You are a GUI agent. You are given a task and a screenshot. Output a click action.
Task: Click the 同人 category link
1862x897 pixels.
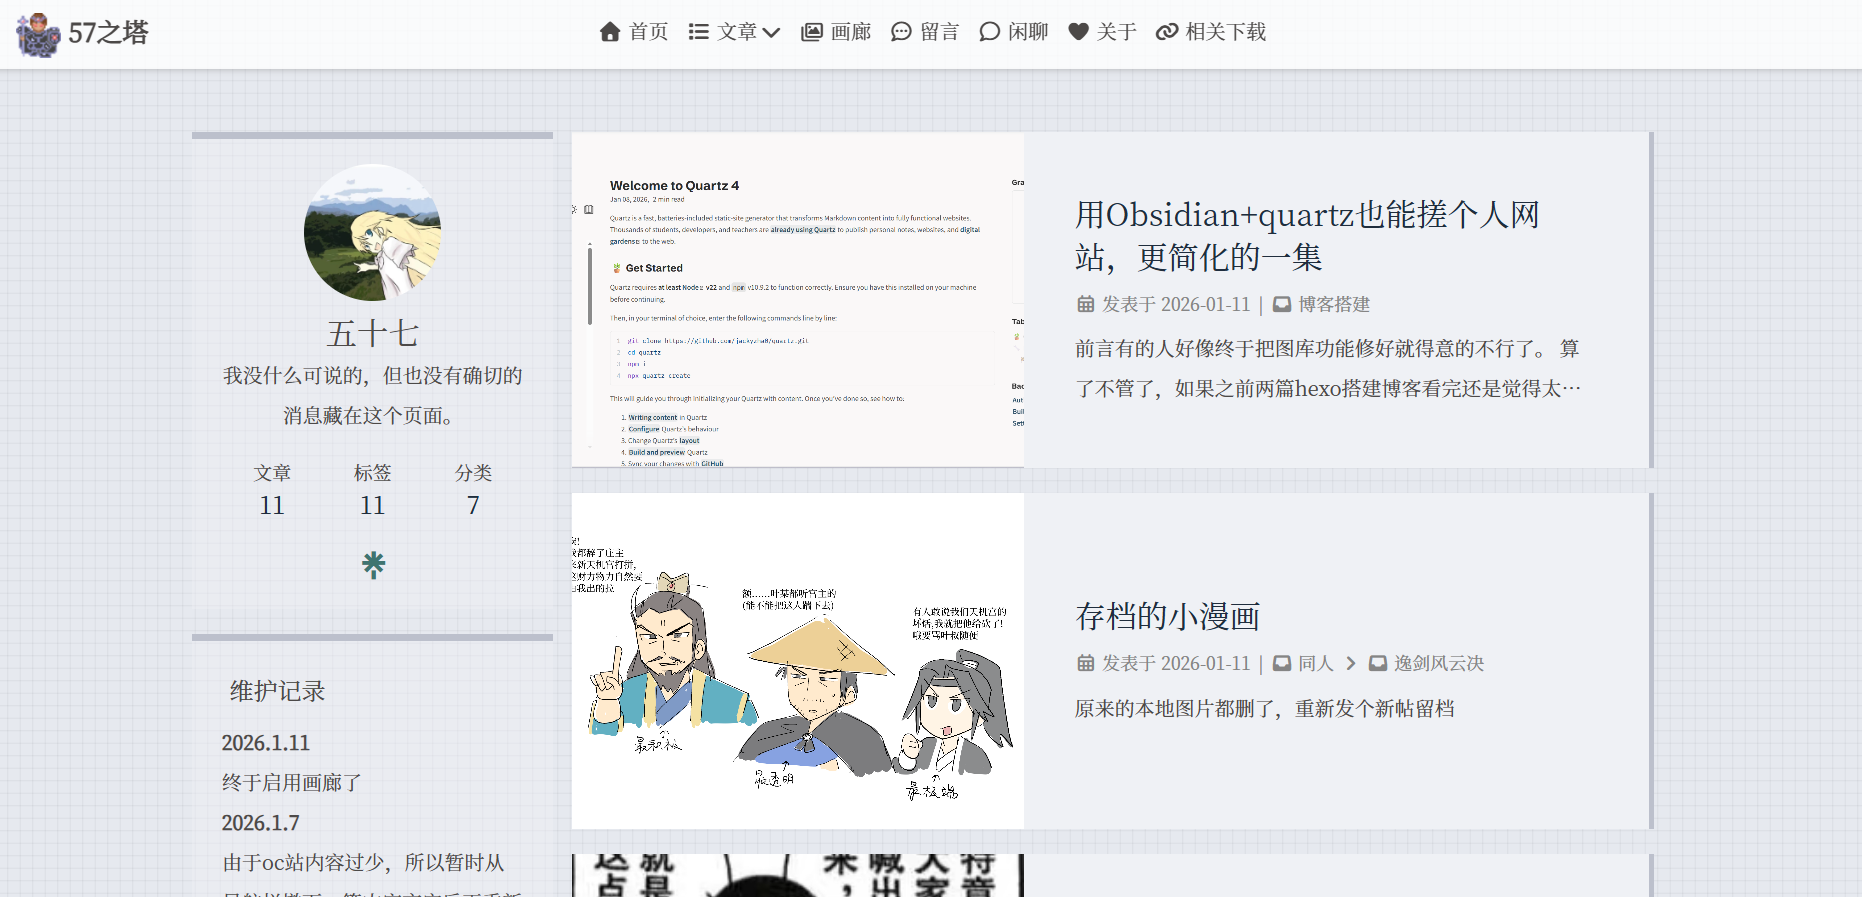tap(1315, 663)
